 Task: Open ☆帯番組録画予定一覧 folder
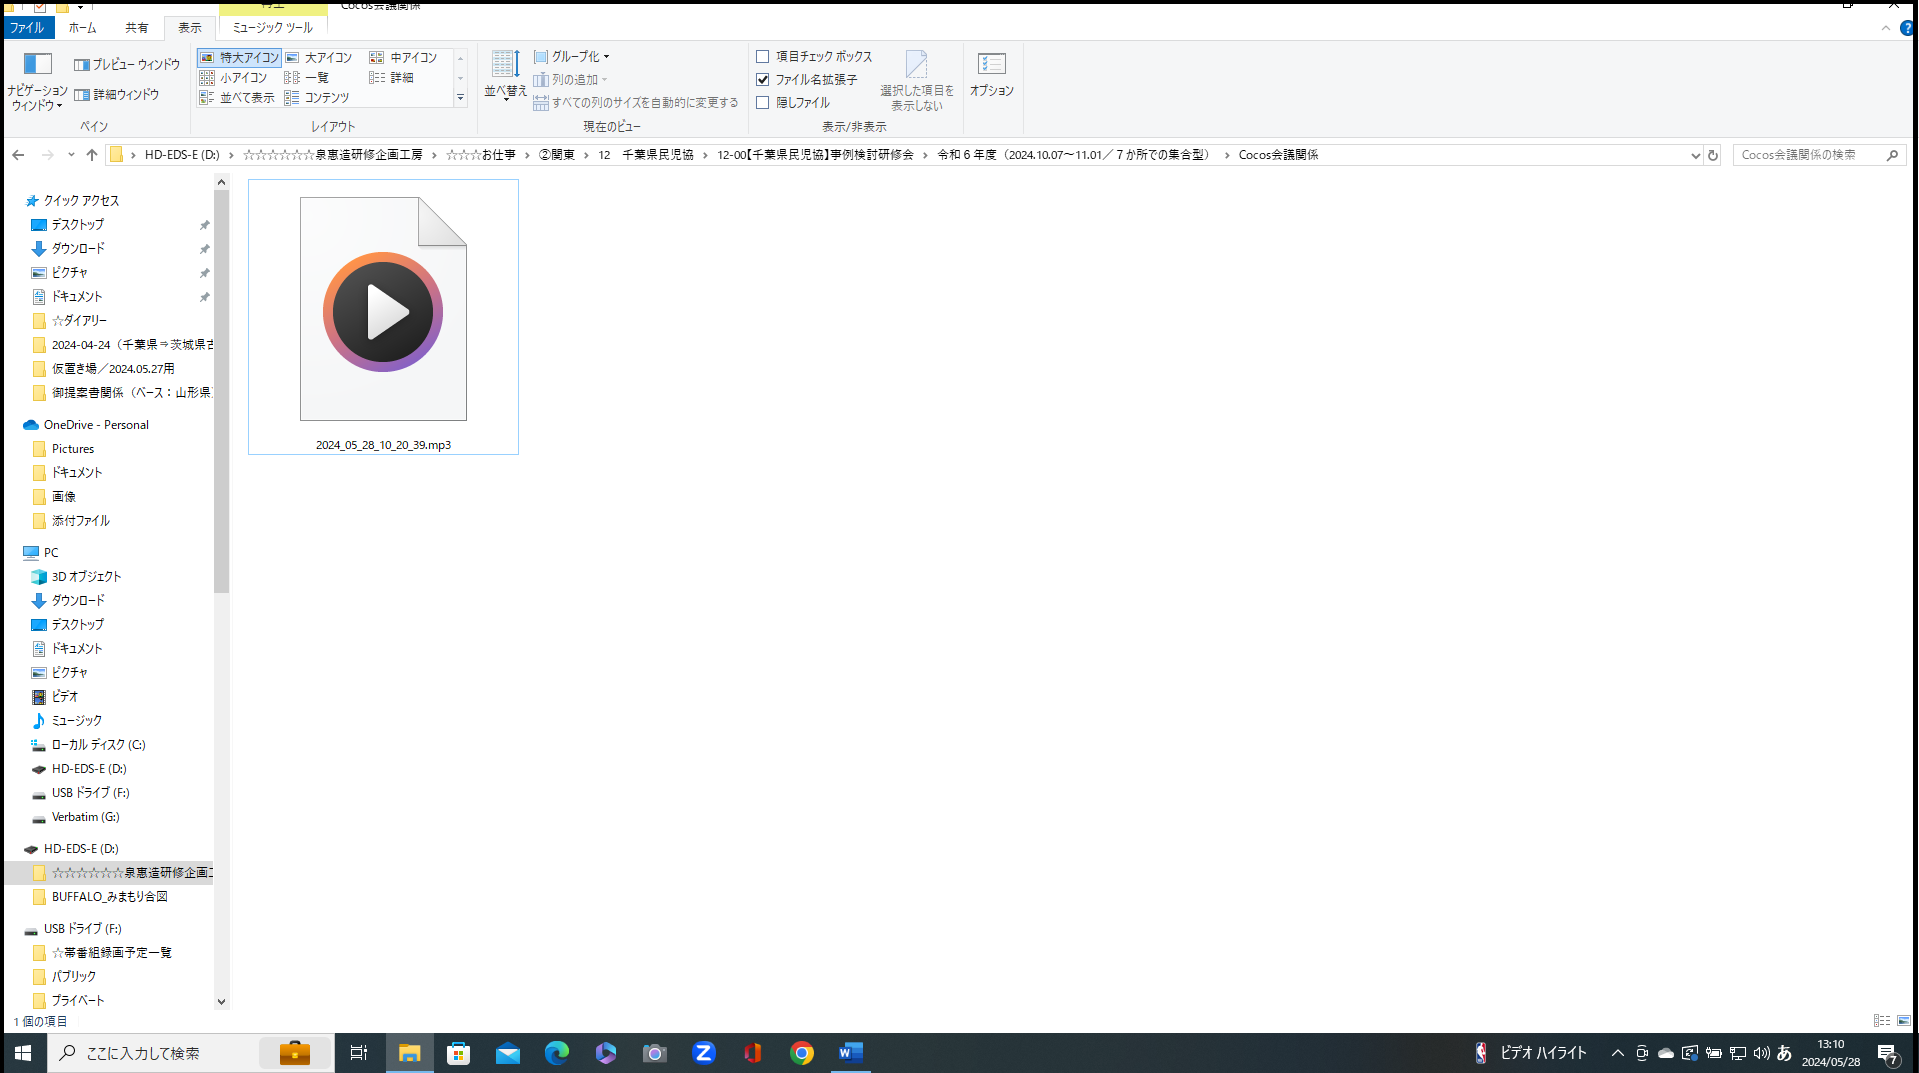coord(112,953)
